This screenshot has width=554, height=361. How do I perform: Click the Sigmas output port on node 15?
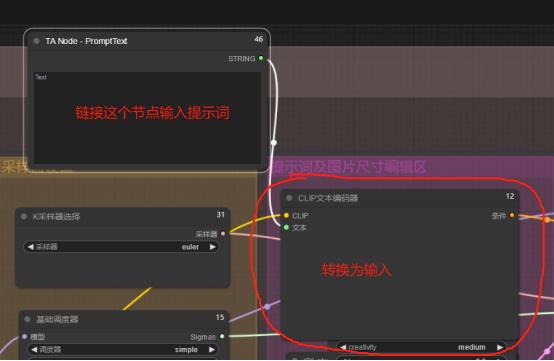coord(222,336)
